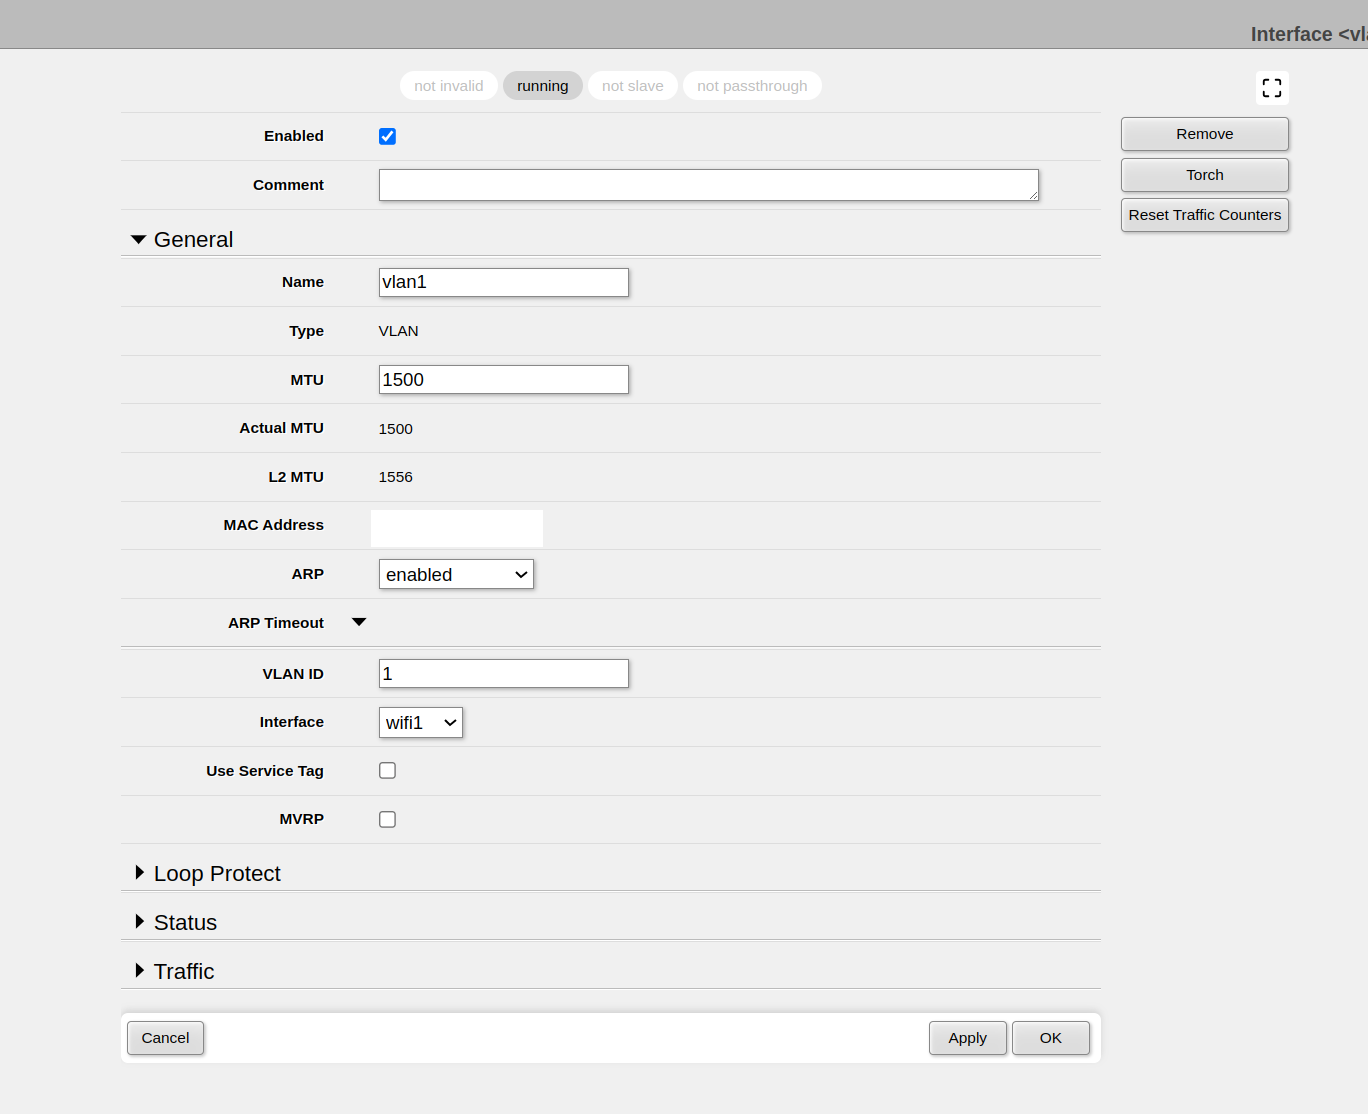Click the 'running' status flag
The image size is (1368, 1114).
click(543, 86)
